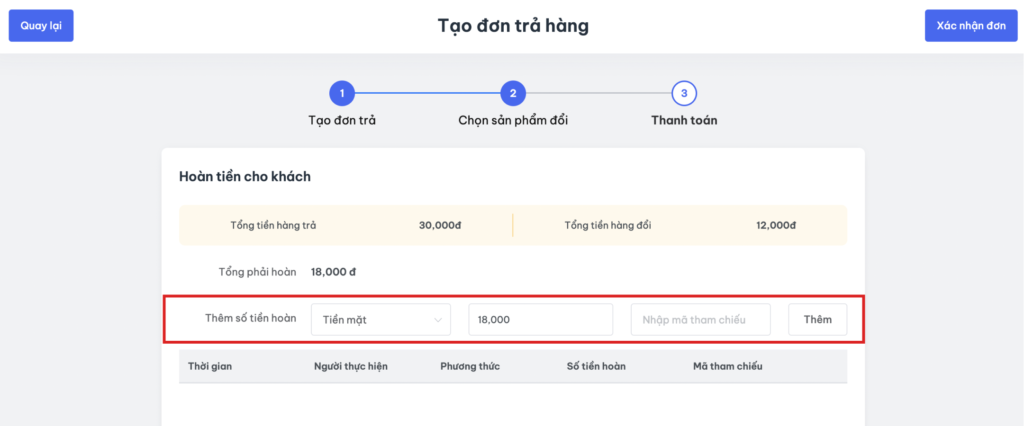Switch to Chọn sản phẩm đổi step

pyautogui.click(x=513, y=120)
